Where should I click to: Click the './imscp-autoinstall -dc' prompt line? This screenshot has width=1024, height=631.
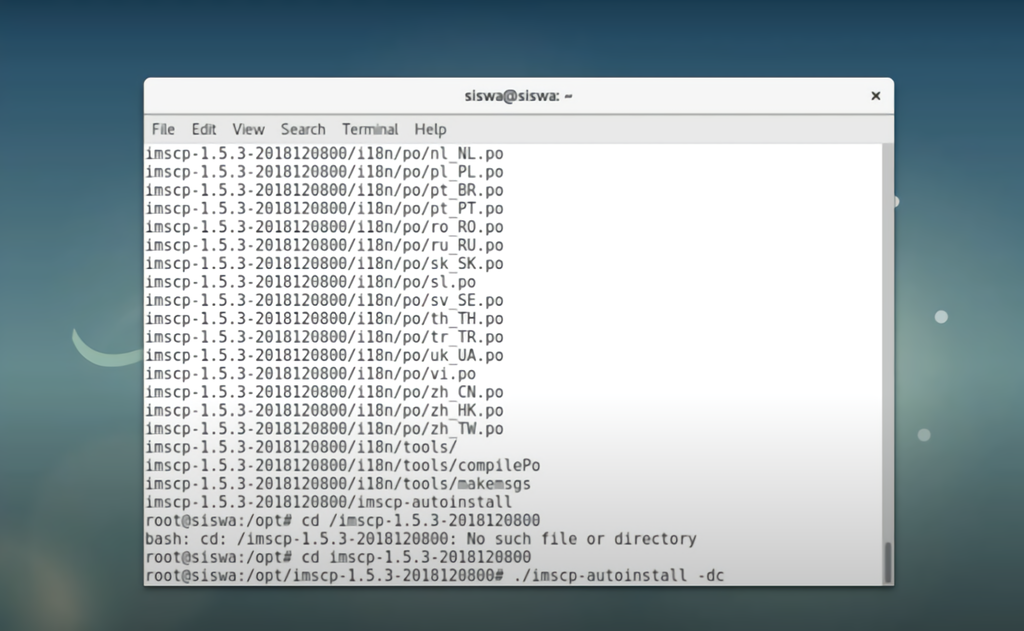[435, 575]
